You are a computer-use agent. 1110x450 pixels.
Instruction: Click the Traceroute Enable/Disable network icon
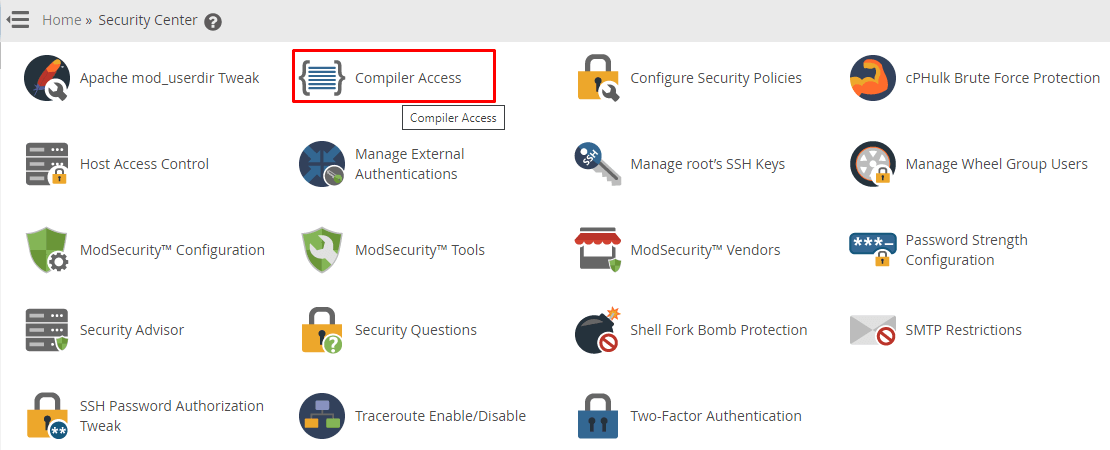coord(322,416)
